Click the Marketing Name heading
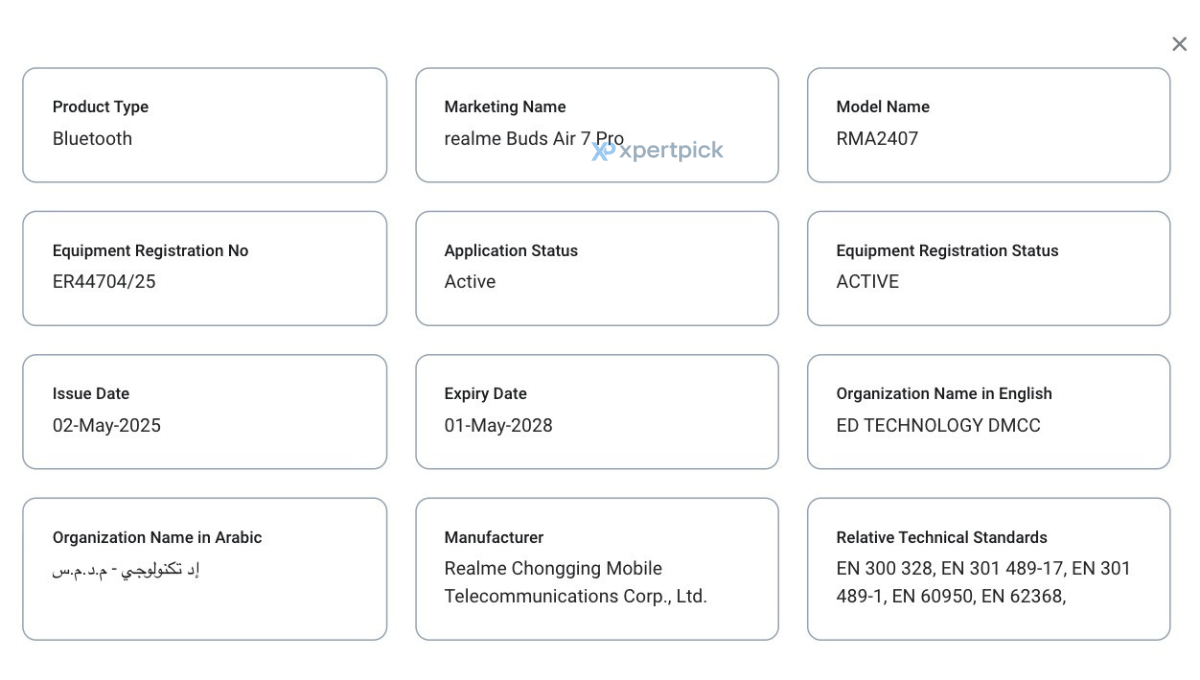Image resolution: width=1200 pixels, height=680 pixels. click(x=505, y=107)
